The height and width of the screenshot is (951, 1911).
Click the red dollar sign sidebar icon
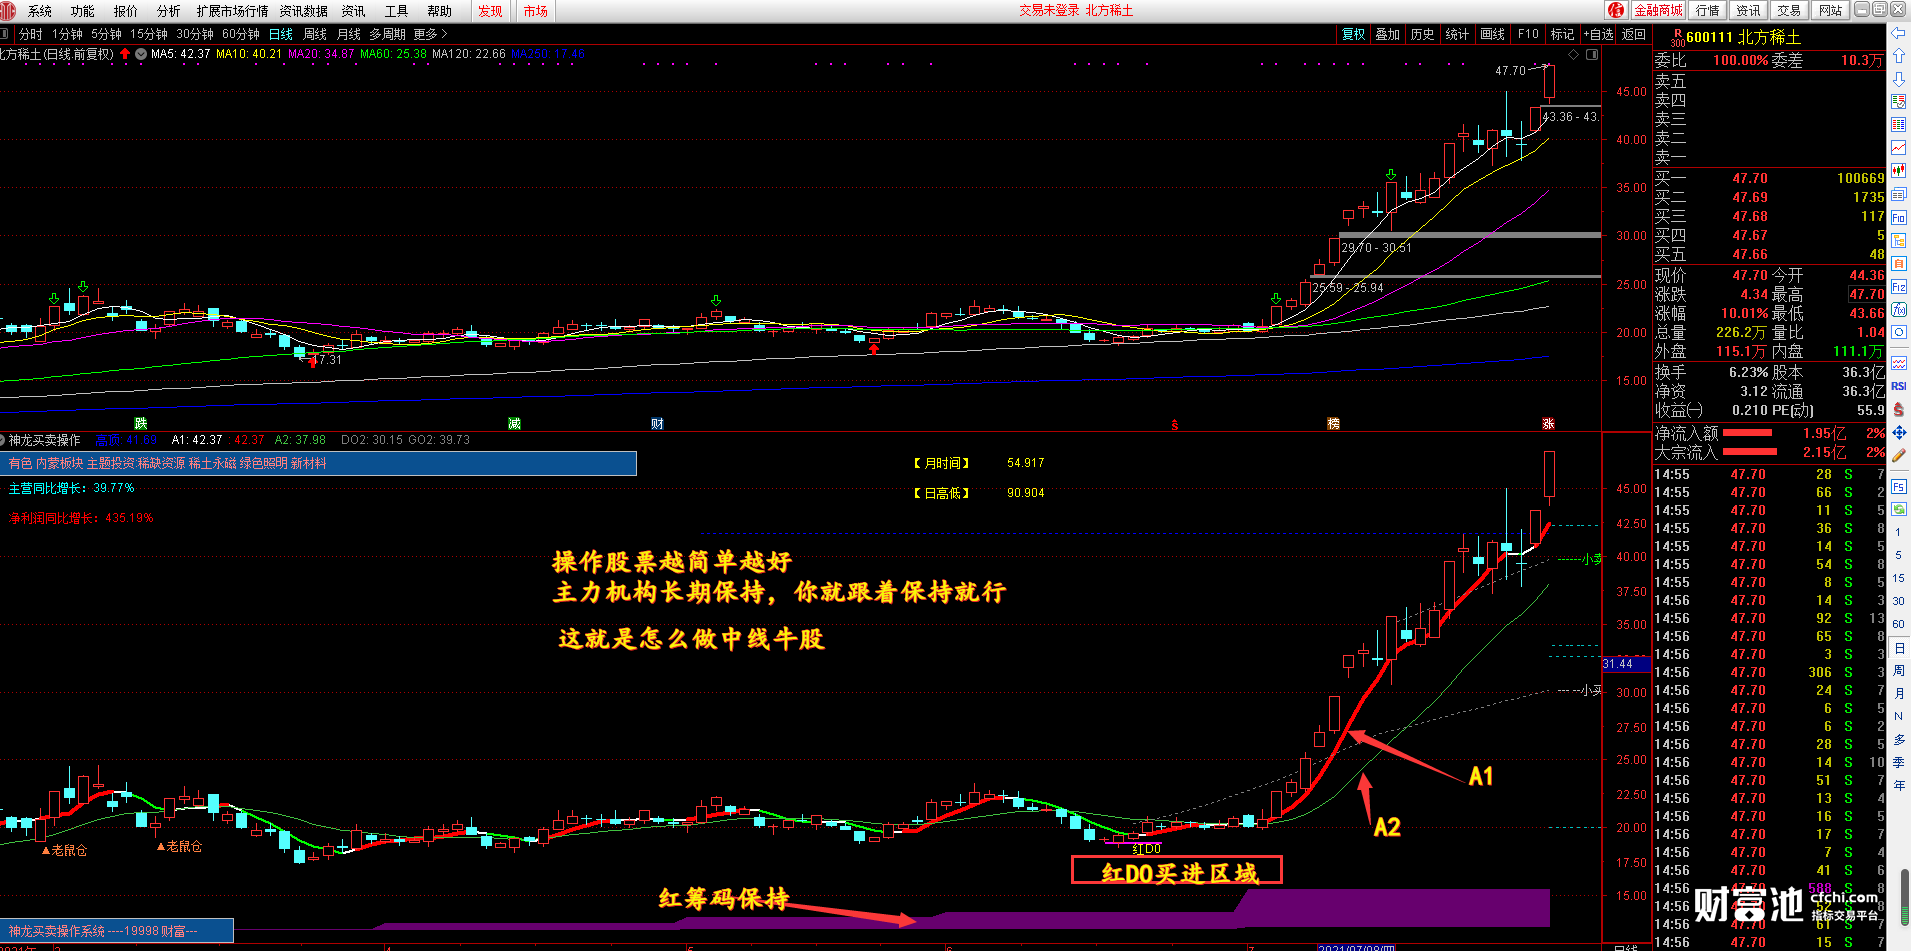coord(1899,409)
